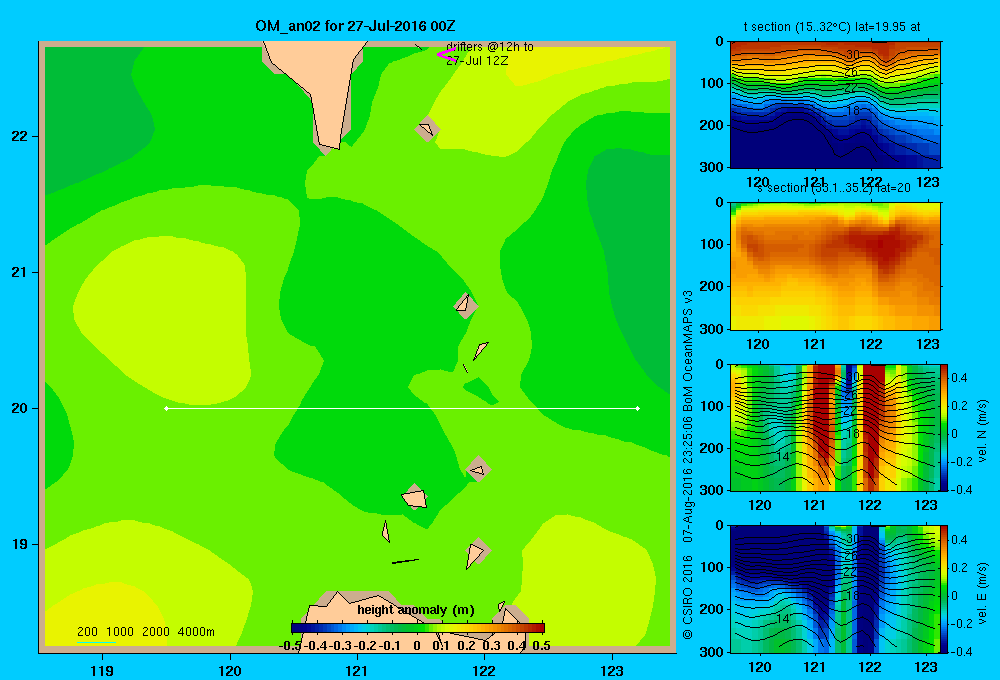1000x680 pixels.
Task: Click the '2000' depth contour legend entry
Action: 156,632
